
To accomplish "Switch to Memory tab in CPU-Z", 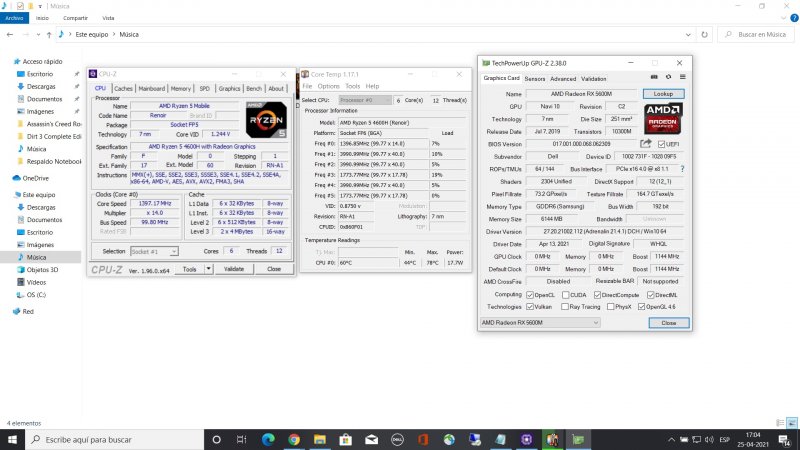I will click(x=181, y=89).
